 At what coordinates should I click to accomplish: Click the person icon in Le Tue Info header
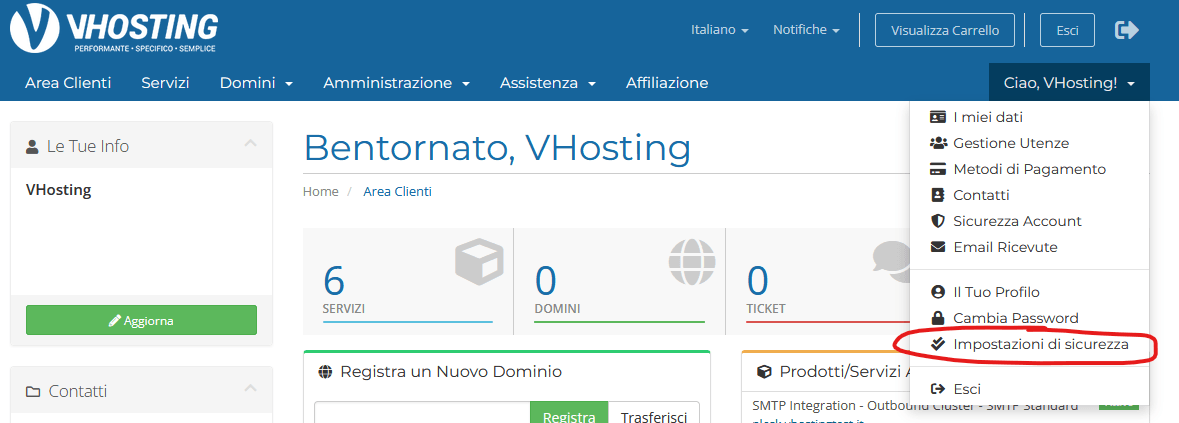(x=32, y=146)
